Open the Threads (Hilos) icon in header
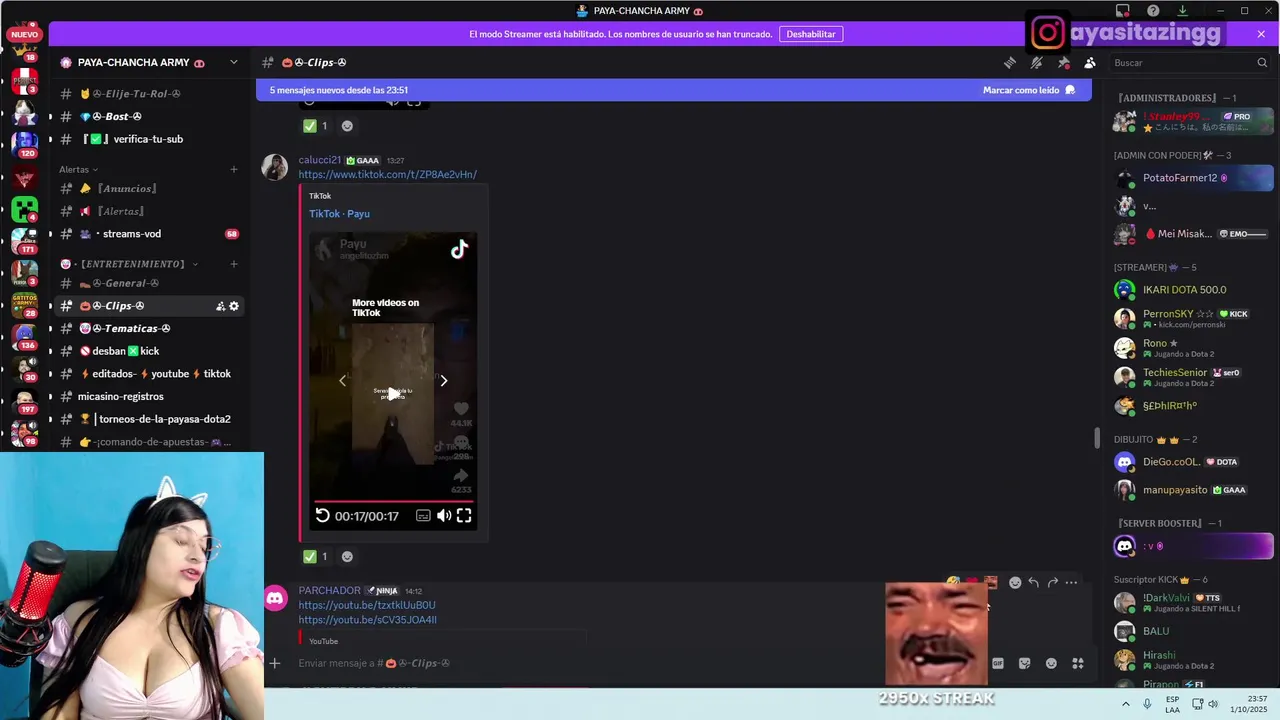The image size is (1280, 720). [x=1010, y=62]
